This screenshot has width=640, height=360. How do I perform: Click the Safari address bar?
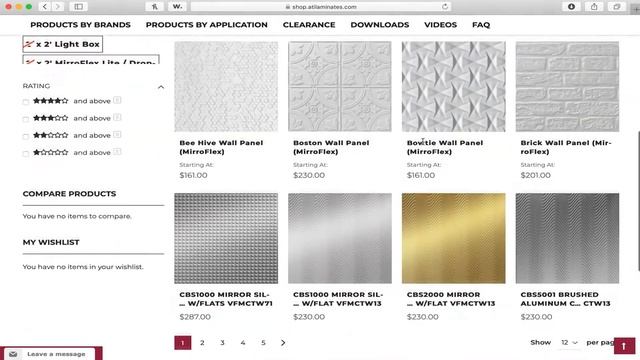(321, 7)
